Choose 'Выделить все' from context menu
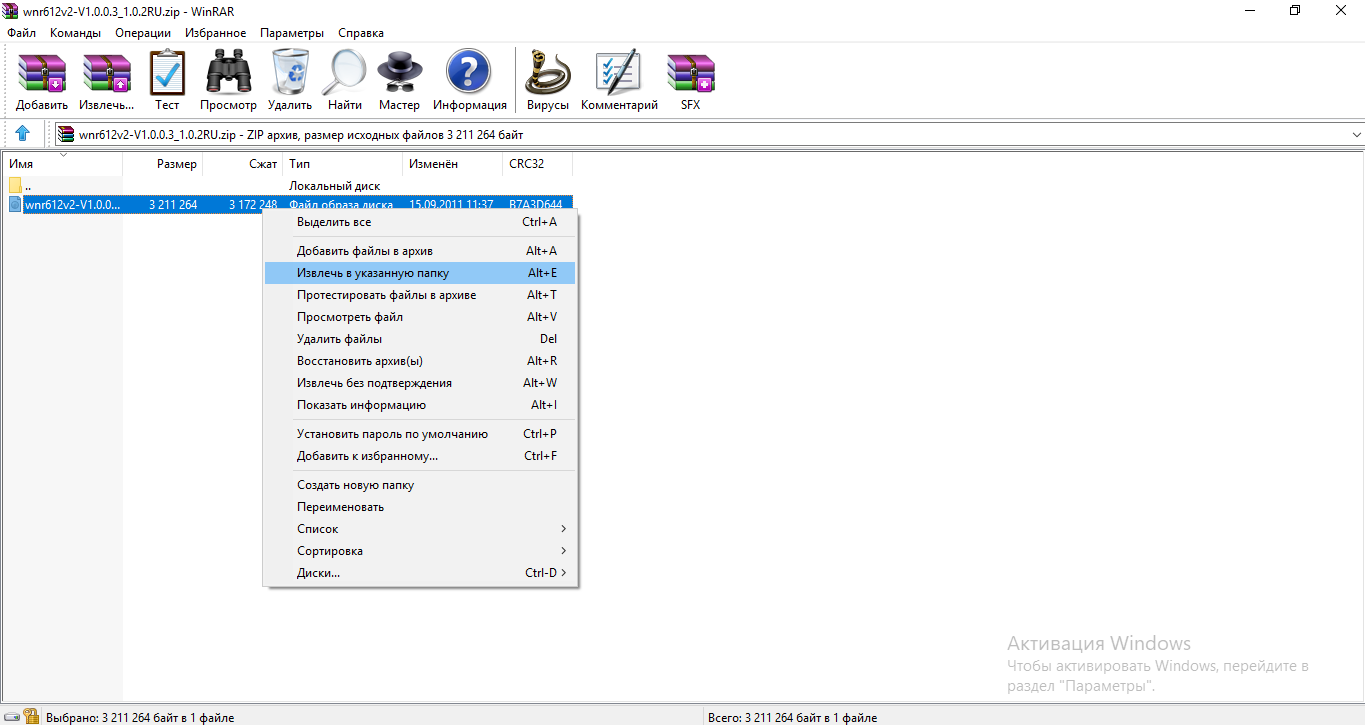 click(420, 222)
